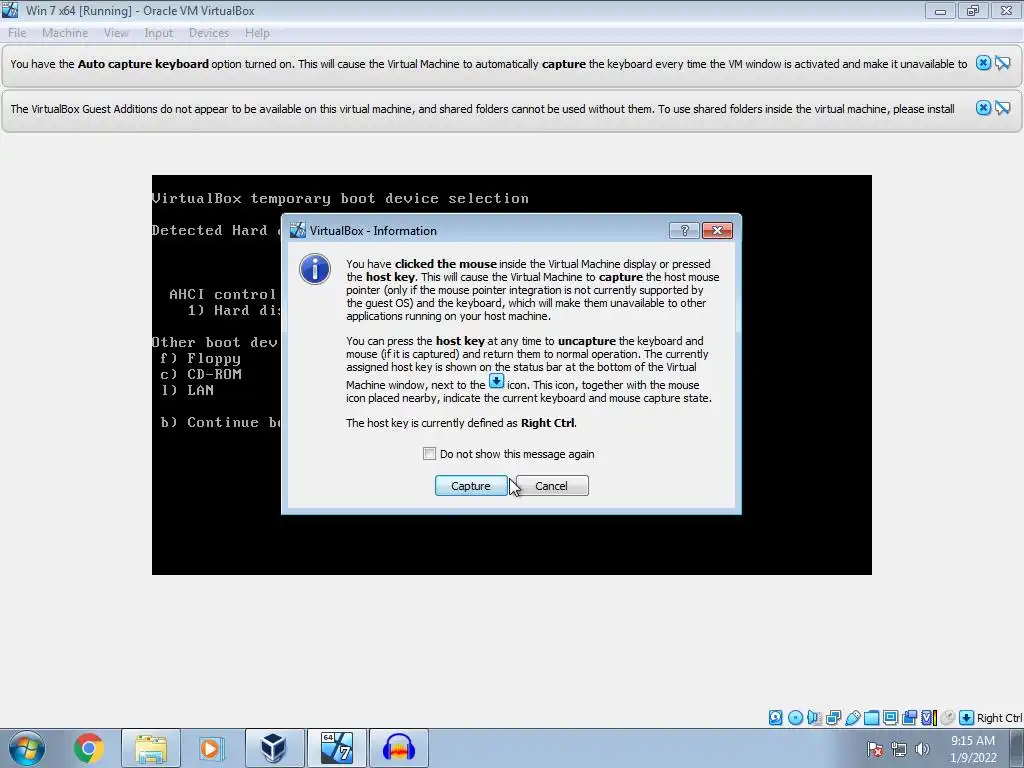This screenshot has height=768, width=1024.
Task: Click the VirtualBox icon in dialog title bar
Action: (x=298, y=231)
